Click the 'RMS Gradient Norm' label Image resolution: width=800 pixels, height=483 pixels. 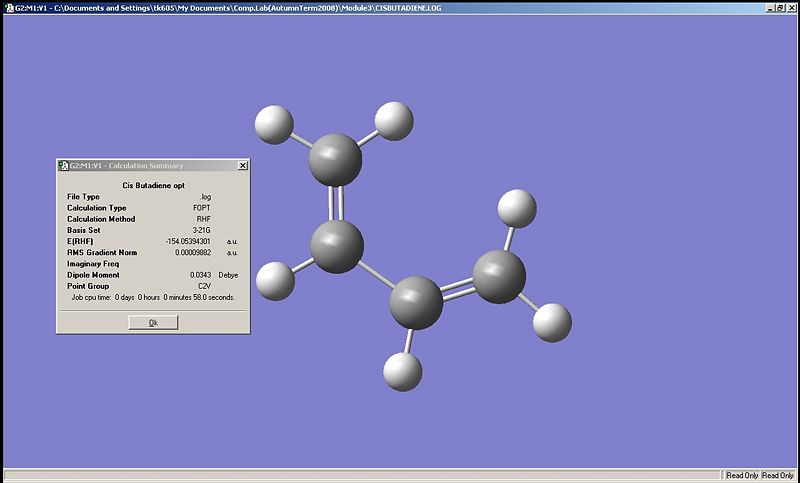pos(102,252)
